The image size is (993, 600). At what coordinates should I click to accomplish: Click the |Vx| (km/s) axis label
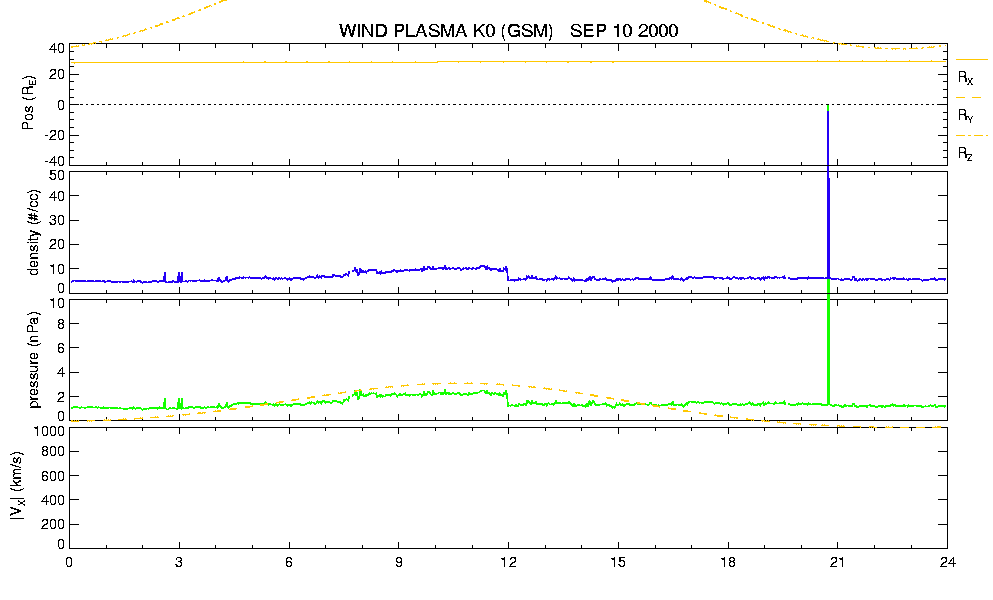pos(18,487)
